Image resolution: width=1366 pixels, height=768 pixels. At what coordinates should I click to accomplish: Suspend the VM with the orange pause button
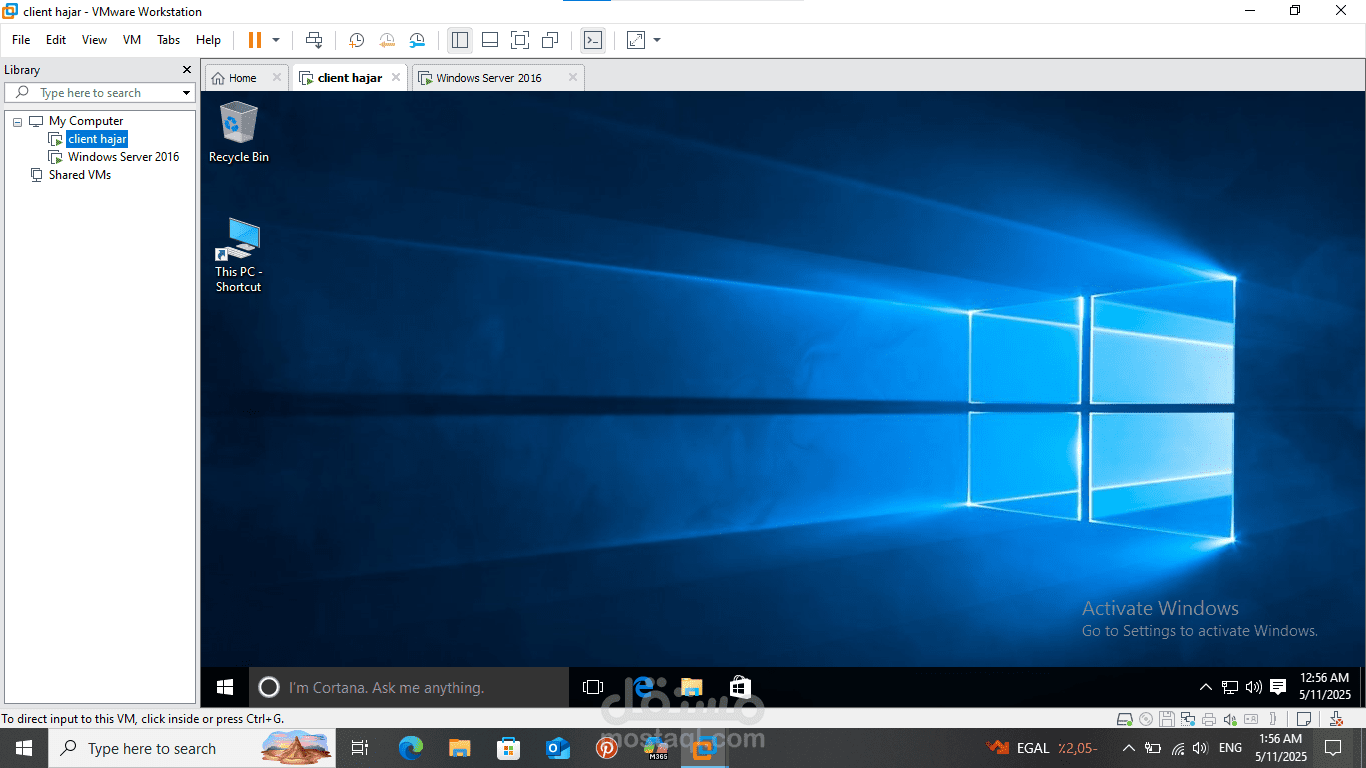(x=255, y=40)
